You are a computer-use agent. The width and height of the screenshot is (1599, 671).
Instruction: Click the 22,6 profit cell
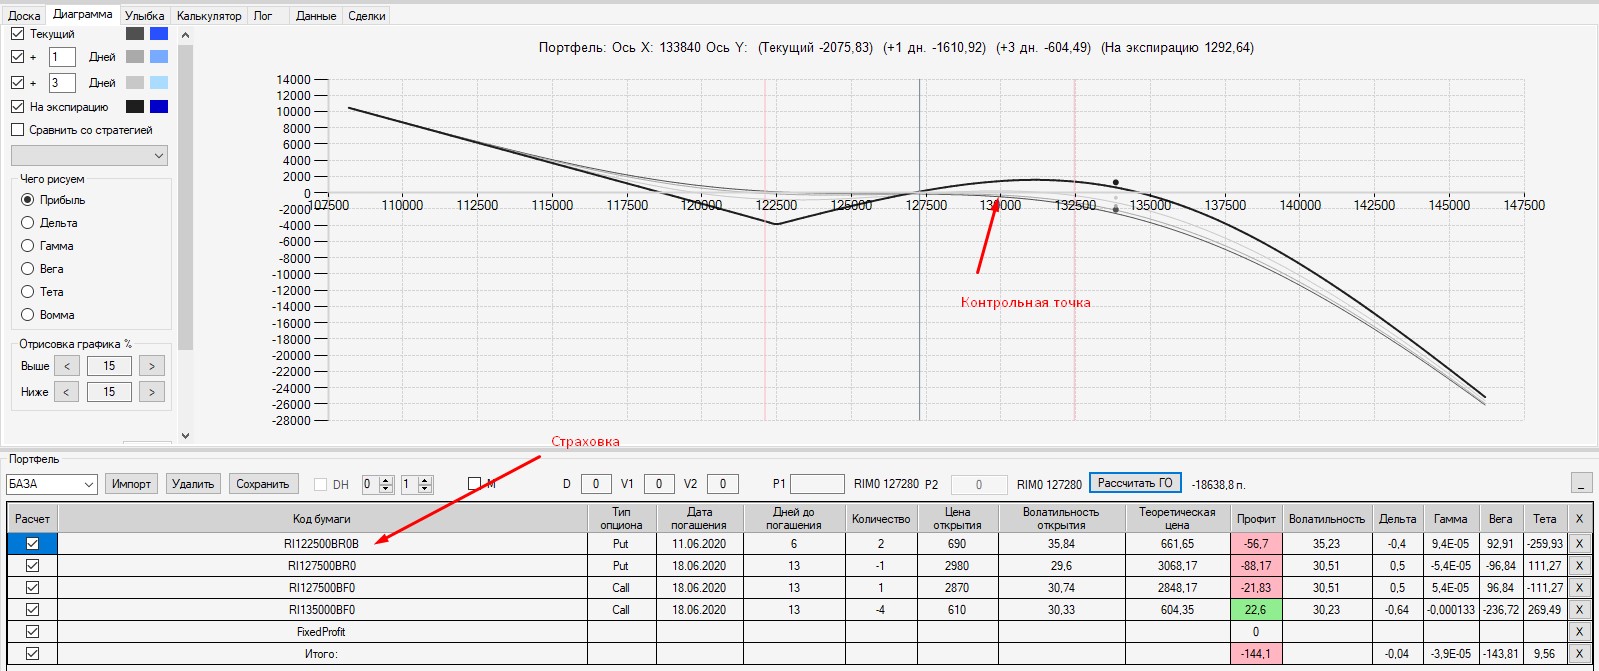pyautogui.click(x=1256, y=610)
